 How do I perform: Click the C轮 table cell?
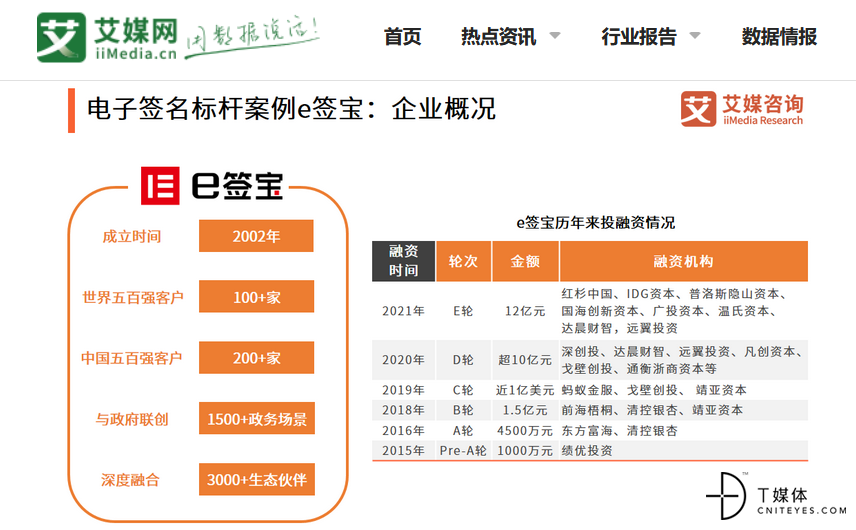tap(463, 390)
